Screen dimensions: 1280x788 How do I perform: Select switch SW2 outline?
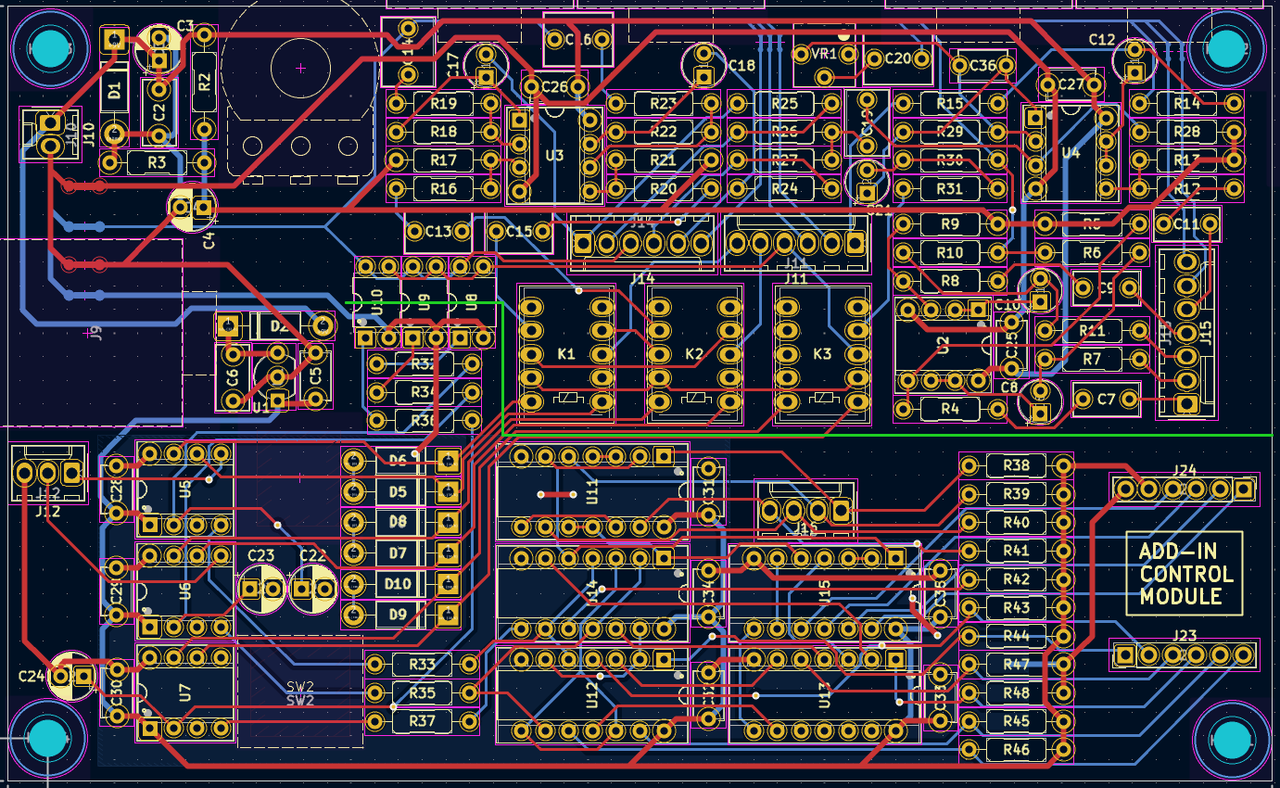pos(299,690)
